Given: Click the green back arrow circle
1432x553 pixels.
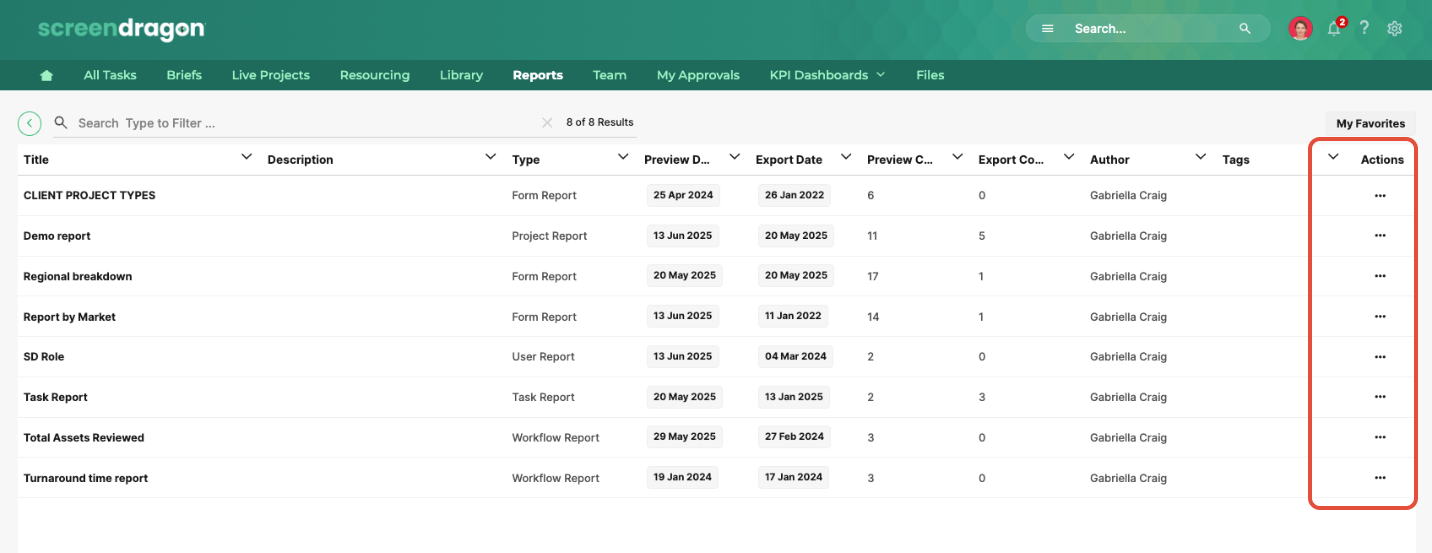Looking at the screenshot, I should click(30, 123).
